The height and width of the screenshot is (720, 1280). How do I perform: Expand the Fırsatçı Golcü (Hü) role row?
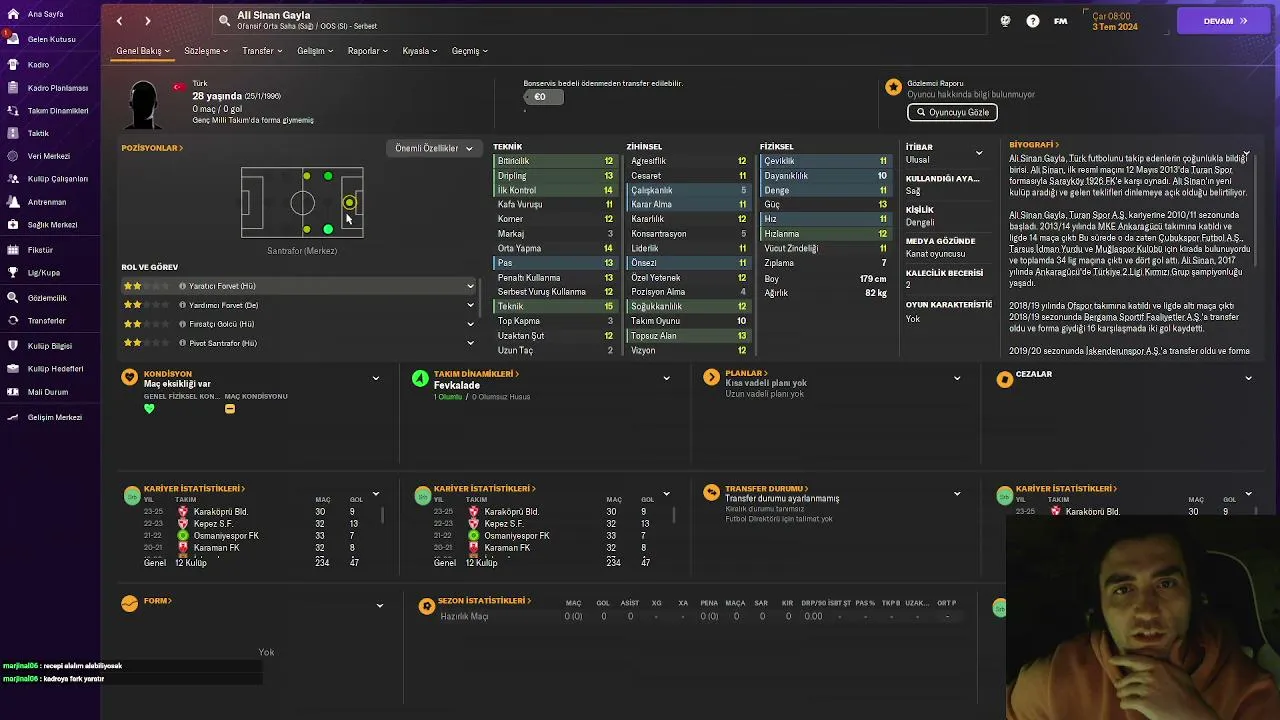click(470, 324)
